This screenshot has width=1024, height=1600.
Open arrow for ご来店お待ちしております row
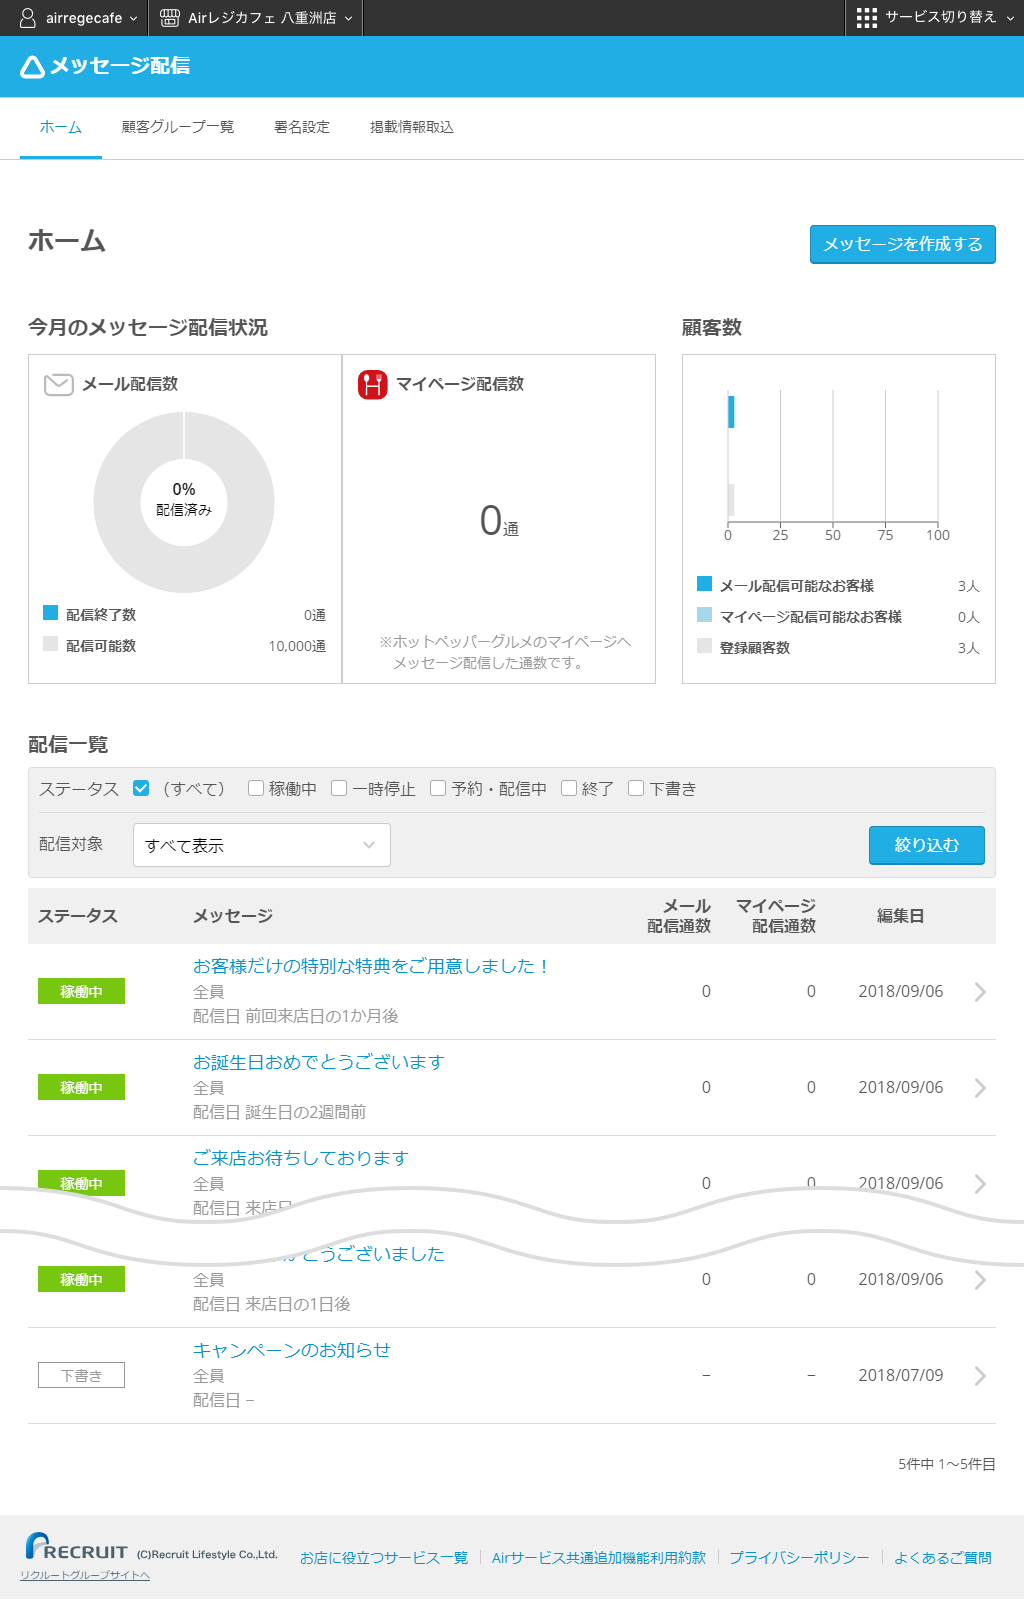[980, 1184]
